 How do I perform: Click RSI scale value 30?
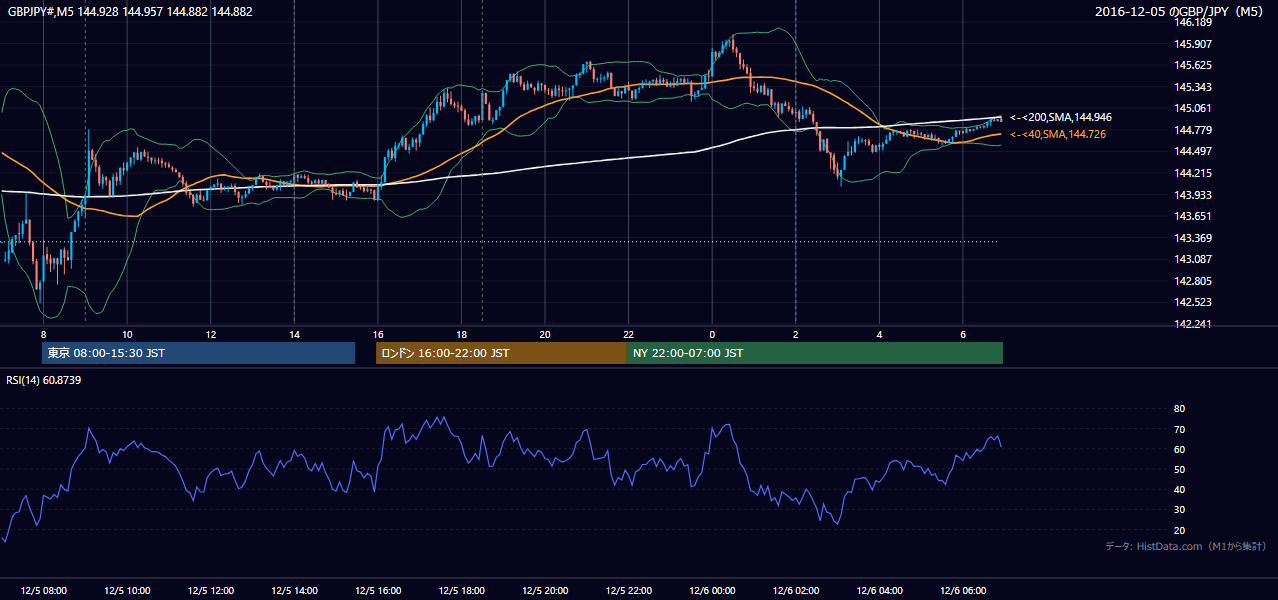coord(1179,510)
